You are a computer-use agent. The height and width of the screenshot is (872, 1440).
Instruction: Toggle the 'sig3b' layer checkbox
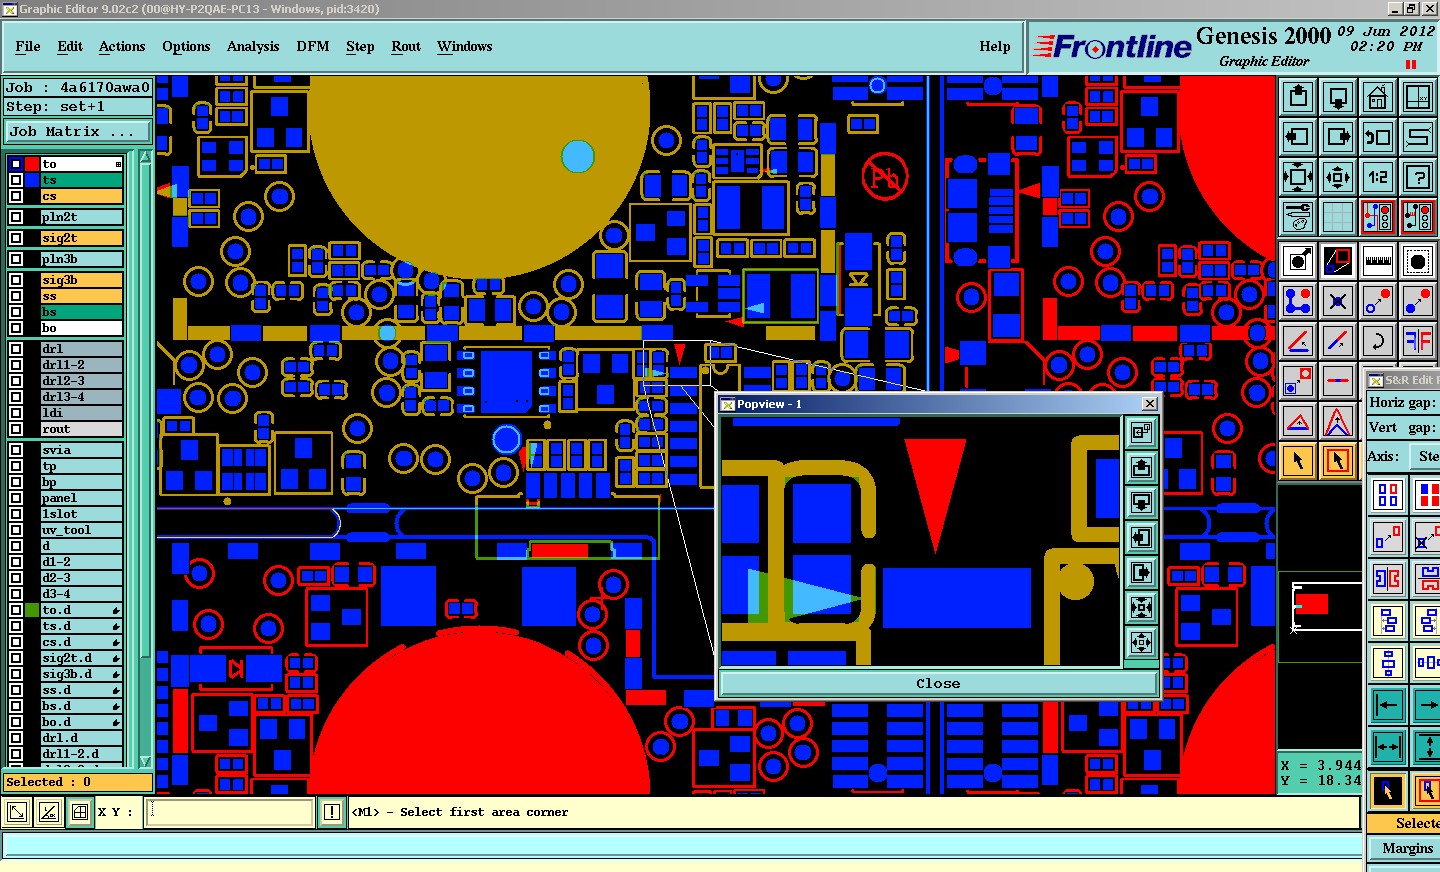[x=16, y=280]
